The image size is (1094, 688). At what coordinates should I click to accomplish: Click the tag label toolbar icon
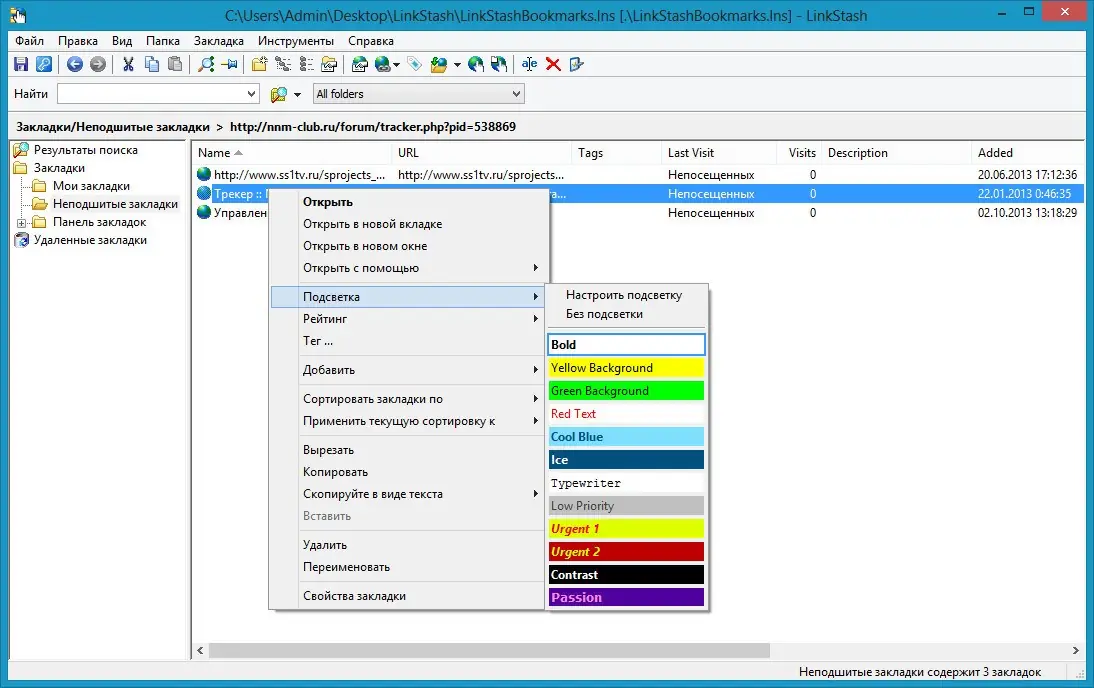click(x=414, y=64)
